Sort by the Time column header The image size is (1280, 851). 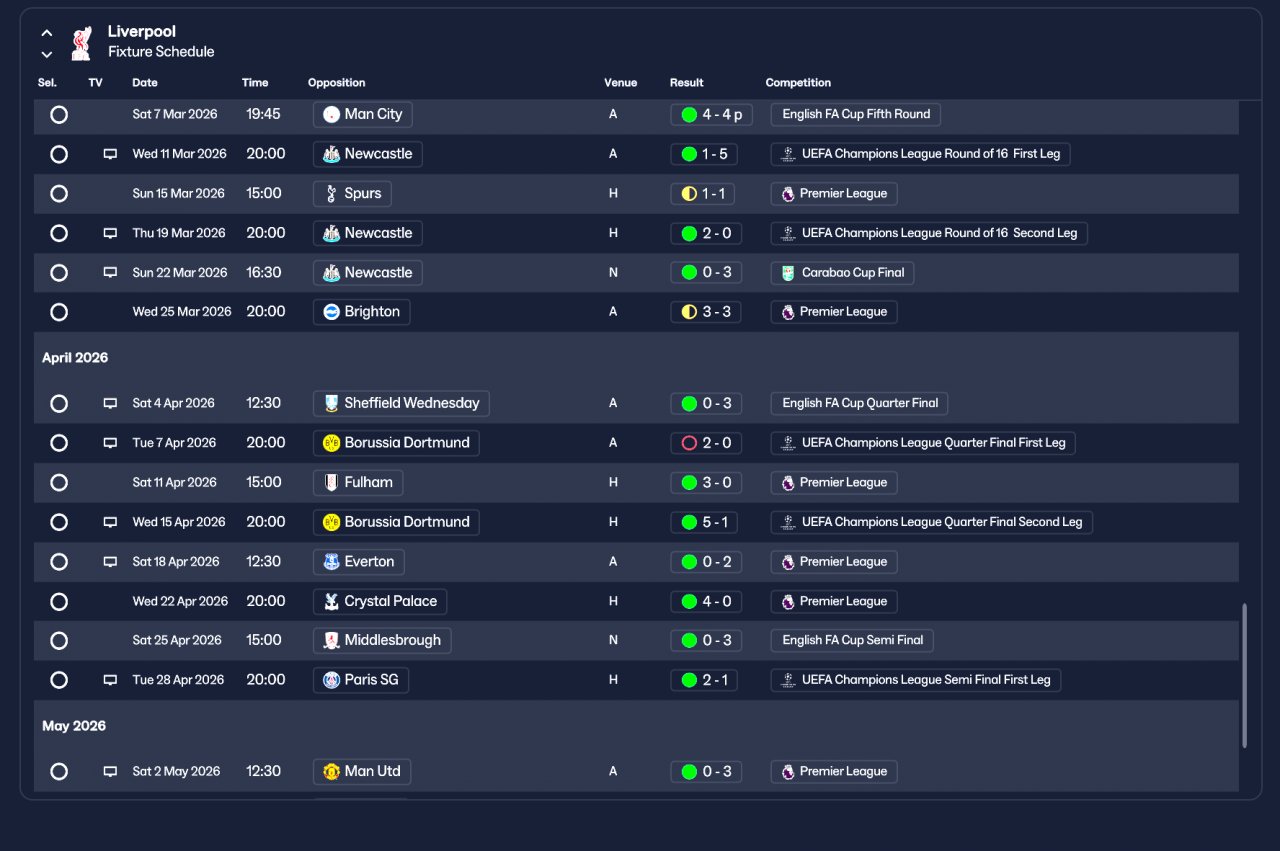[255, 83]
